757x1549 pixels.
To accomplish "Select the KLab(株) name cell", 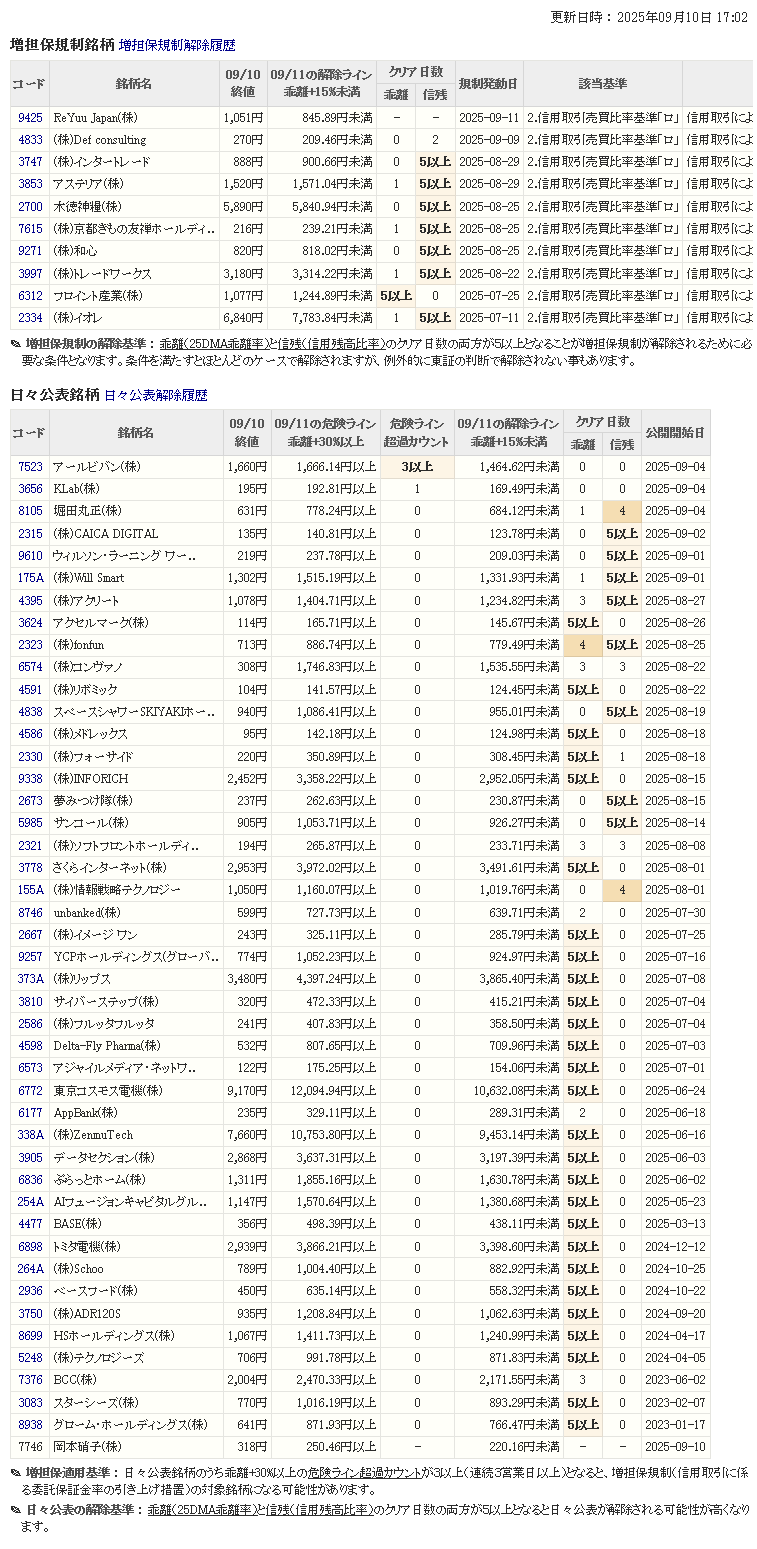I will (138, 489).
